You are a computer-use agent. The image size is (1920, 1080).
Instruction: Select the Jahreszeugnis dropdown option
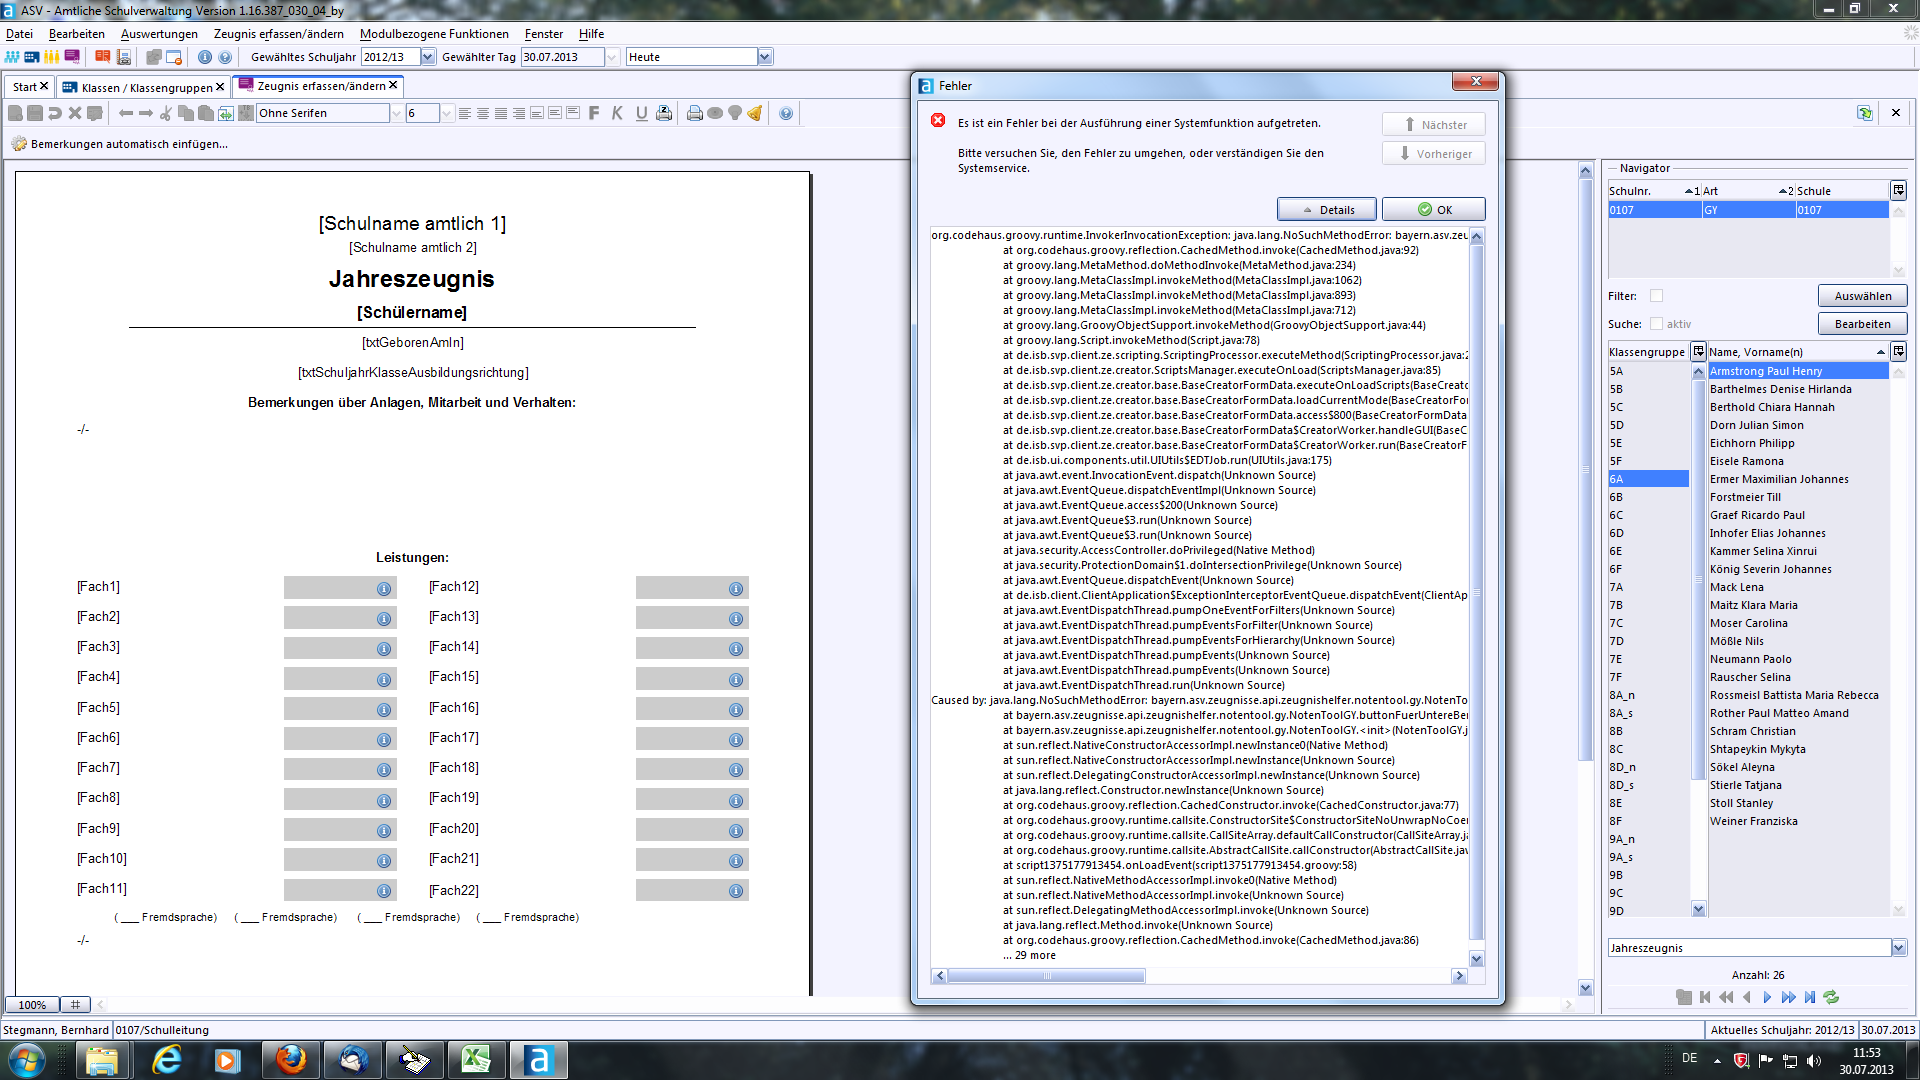pyautogui.click(x=1747, y=947)
